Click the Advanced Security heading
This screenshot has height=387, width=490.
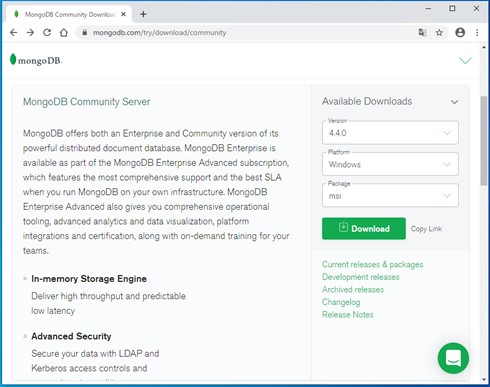pos(71,336)
